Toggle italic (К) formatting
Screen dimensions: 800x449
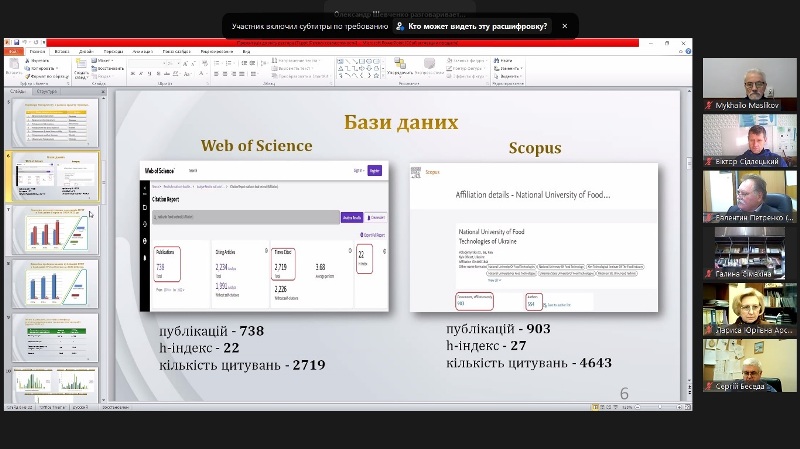coord(140,73)
